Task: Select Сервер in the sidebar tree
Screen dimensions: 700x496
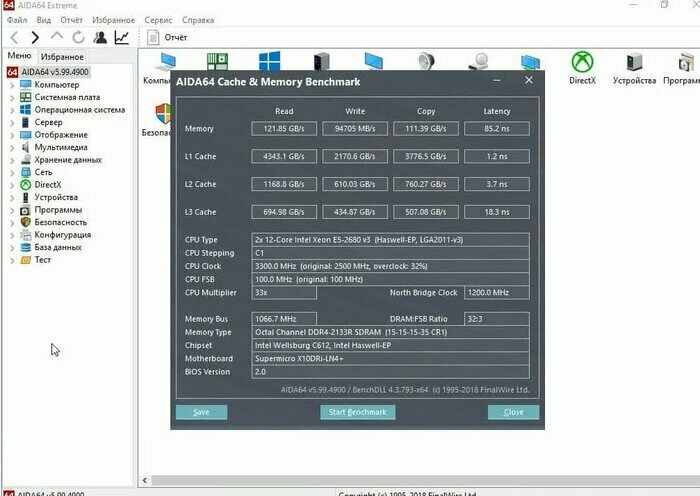Action: click(x=48, y=122)
